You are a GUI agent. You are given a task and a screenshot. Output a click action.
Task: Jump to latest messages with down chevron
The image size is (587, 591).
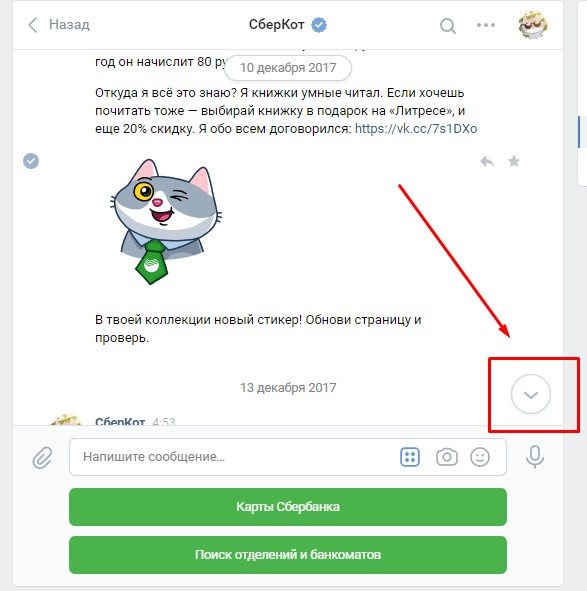pos(531,394)
